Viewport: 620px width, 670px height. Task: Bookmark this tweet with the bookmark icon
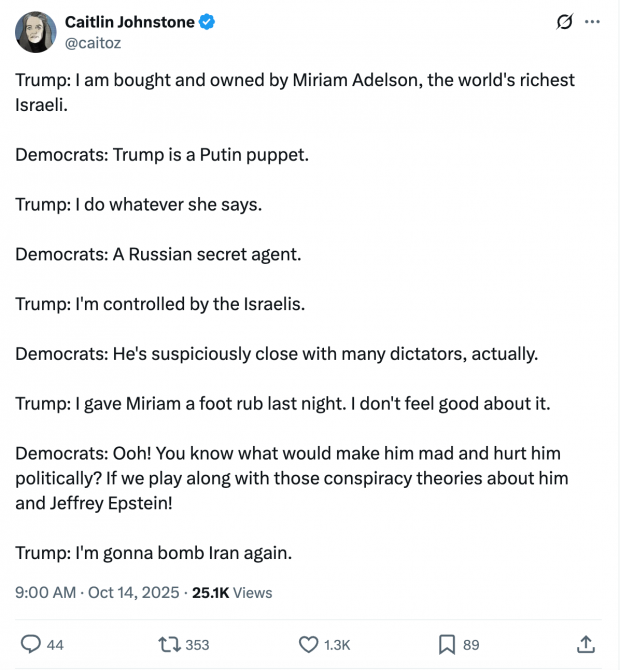(x=447, y=644)
